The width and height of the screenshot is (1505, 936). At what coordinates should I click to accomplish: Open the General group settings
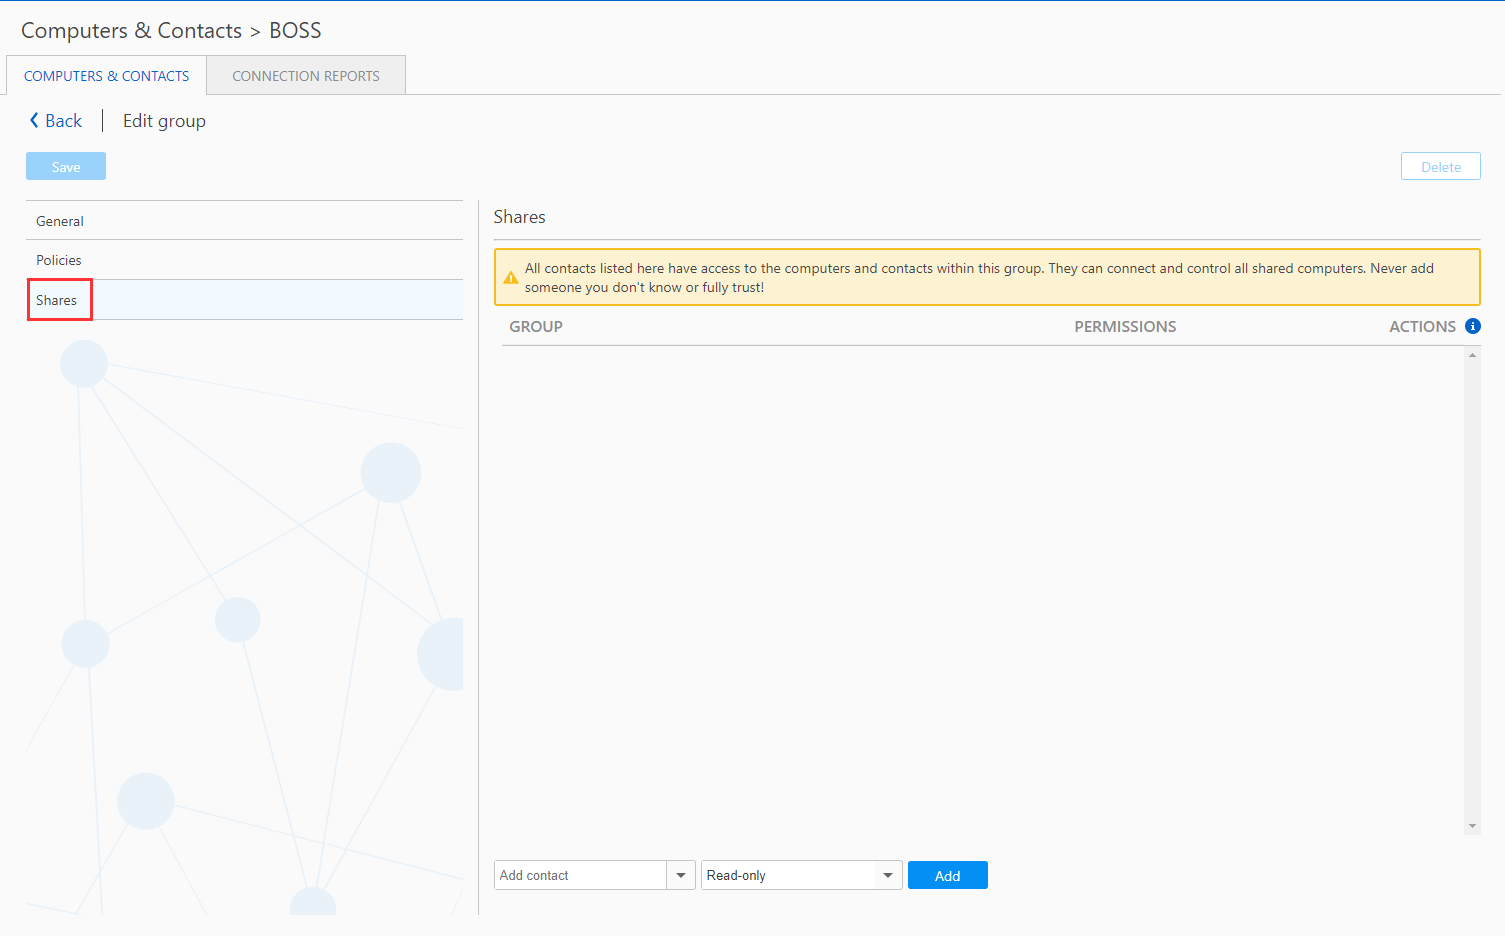point(60,220)
